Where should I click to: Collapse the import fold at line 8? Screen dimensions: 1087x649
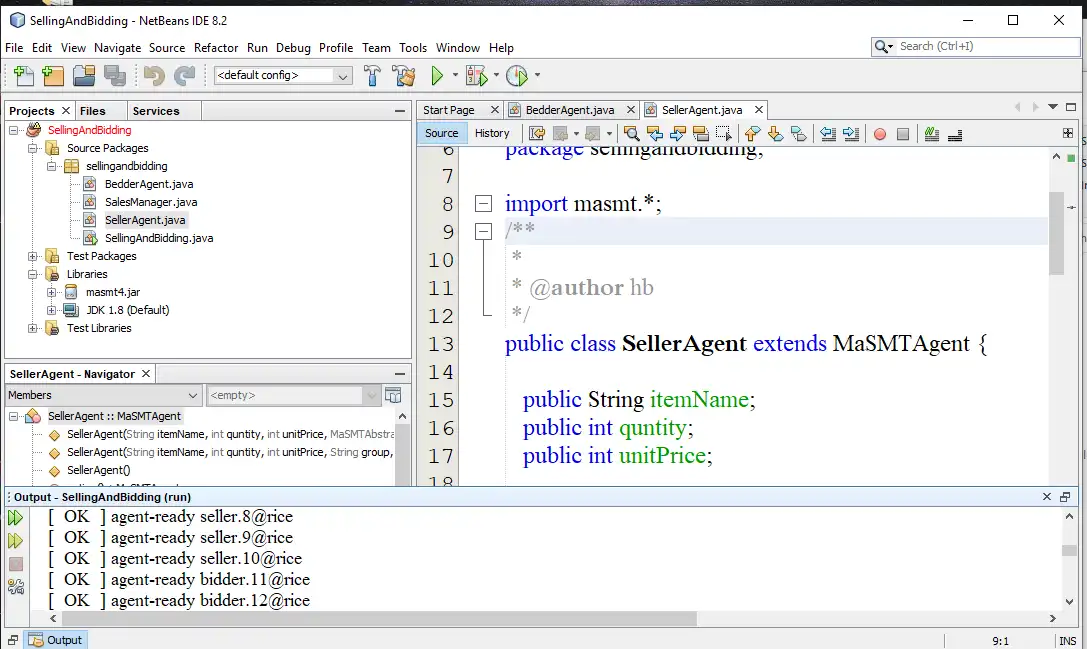point(483,203)
